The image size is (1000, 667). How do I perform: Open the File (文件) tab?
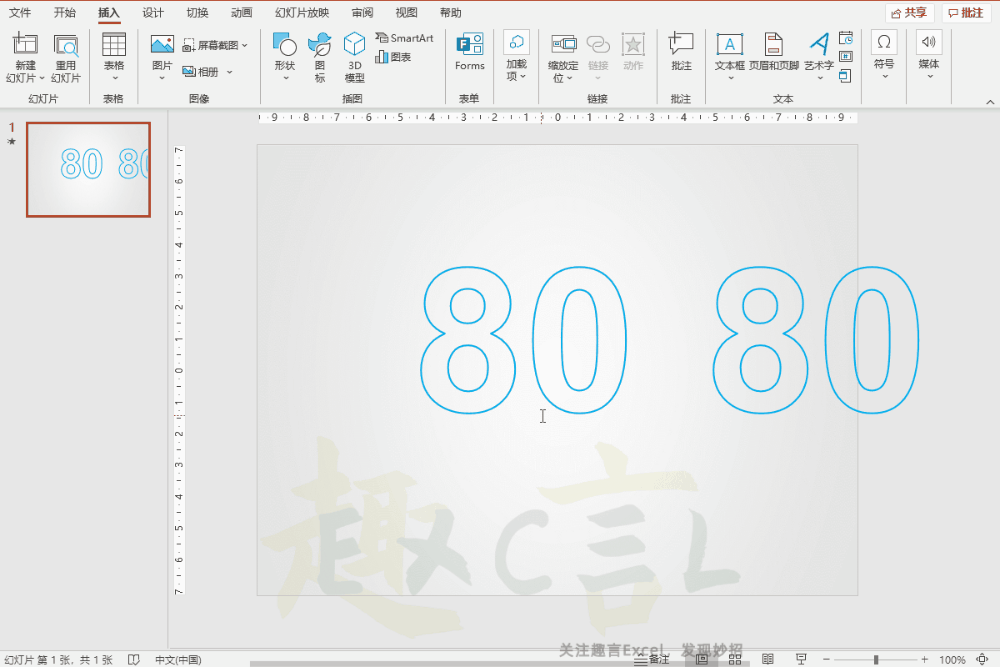pyautogui.click(x=20, y=13)
